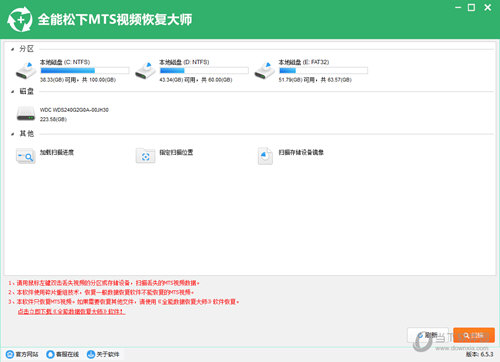Viewport: 500px width, 362px height.
Task: Maximize the application window
Action: click(471, 7)
